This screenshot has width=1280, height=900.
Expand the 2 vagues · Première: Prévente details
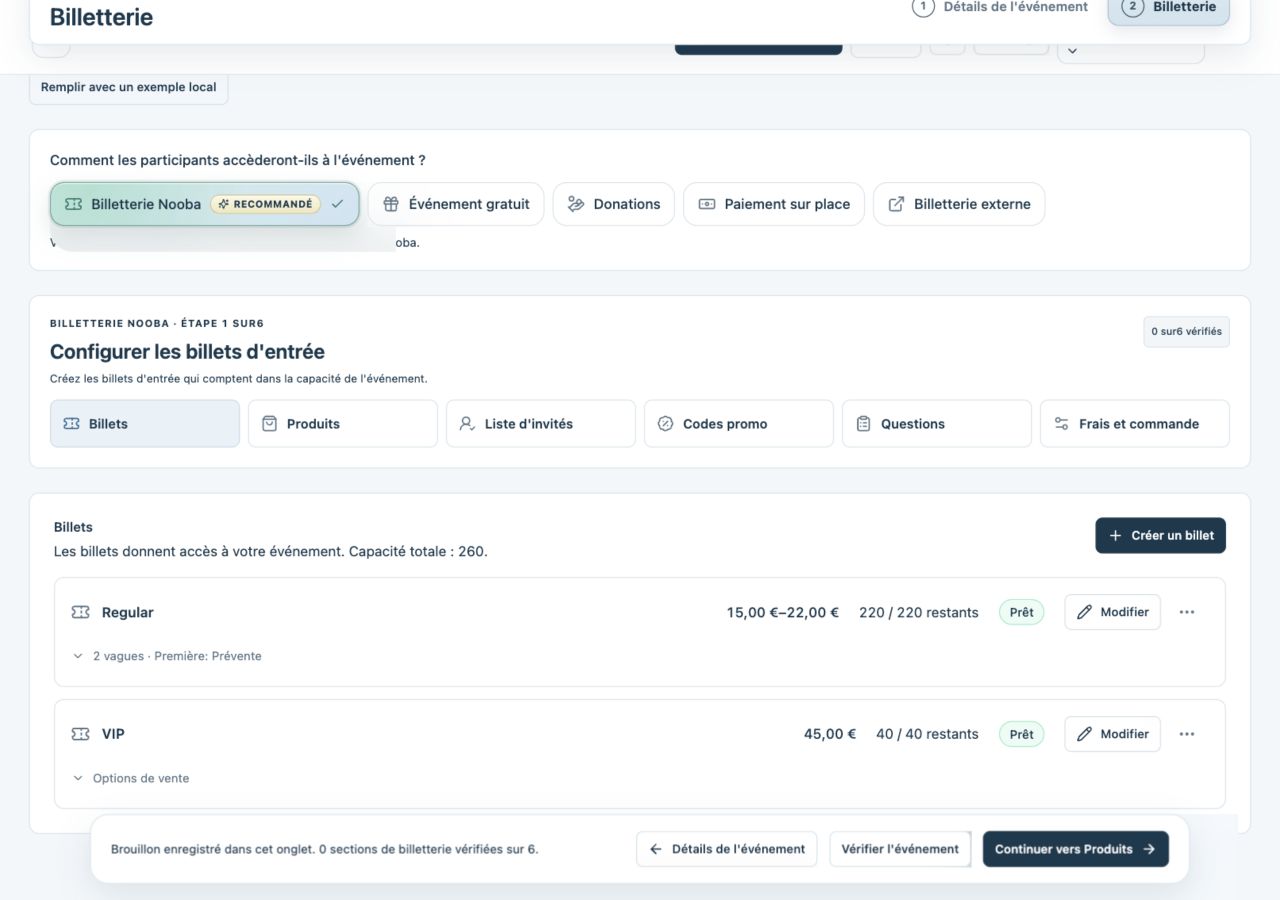point(167,656)
